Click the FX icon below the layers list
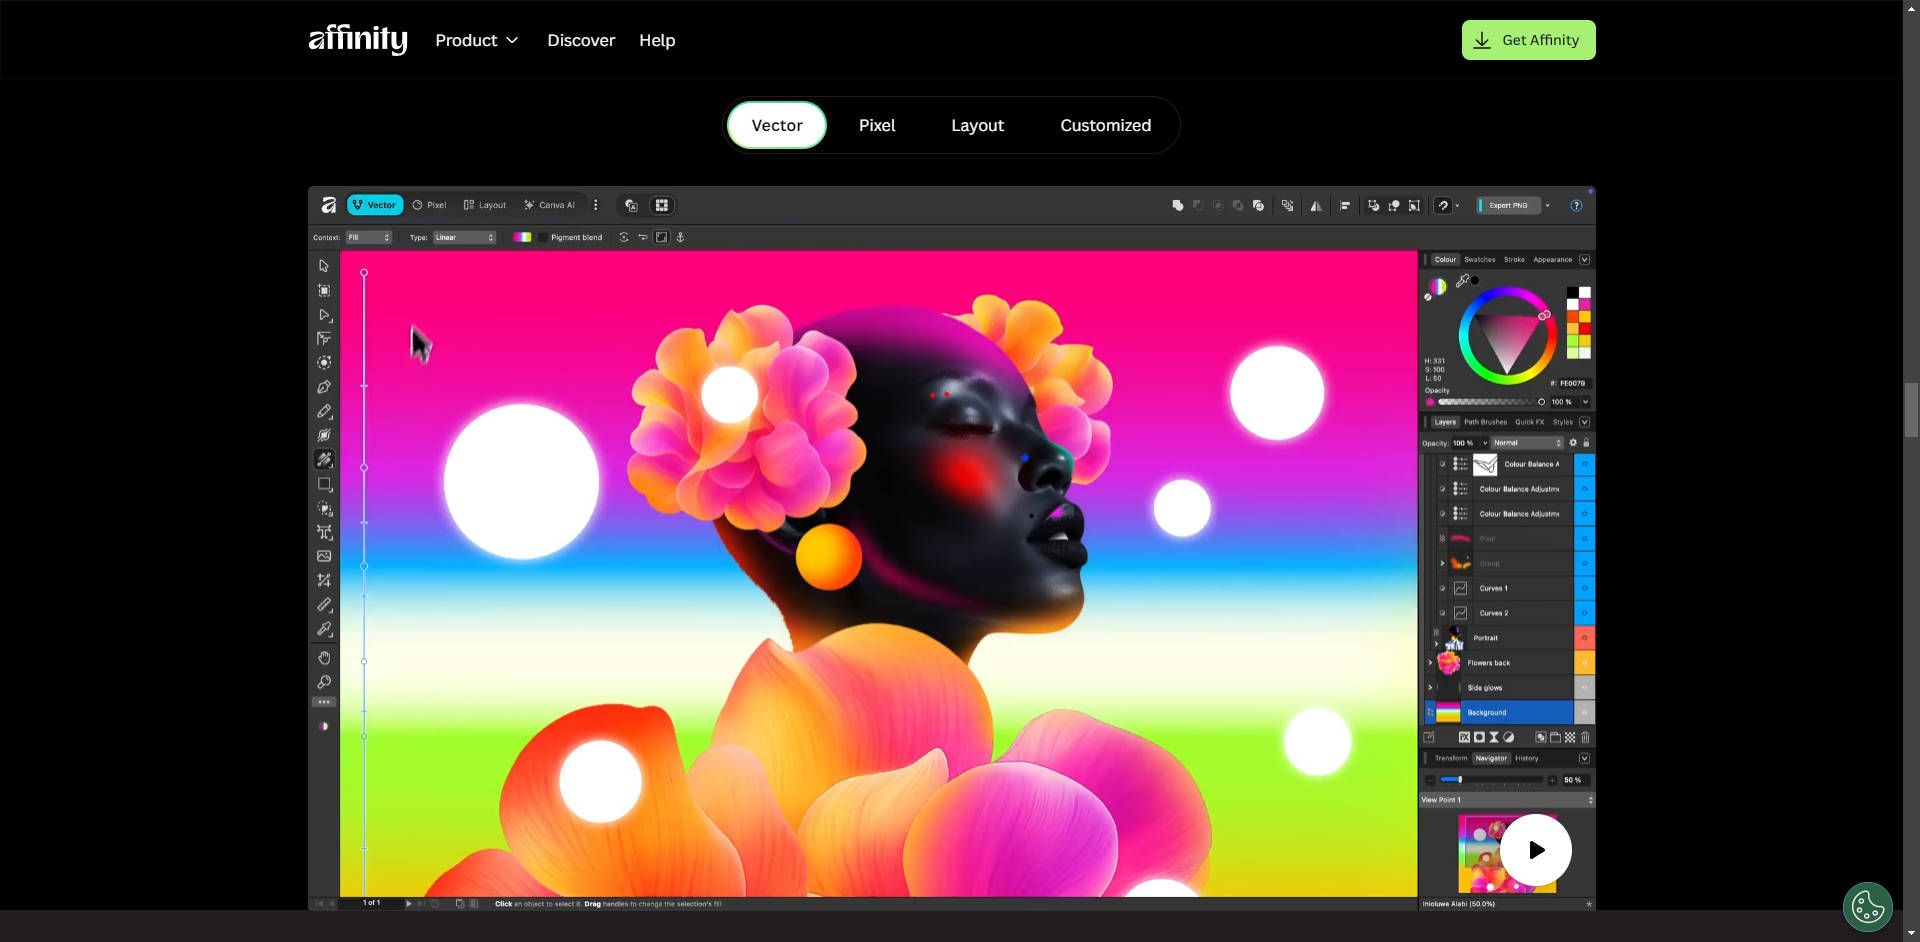 [1464, 738]
